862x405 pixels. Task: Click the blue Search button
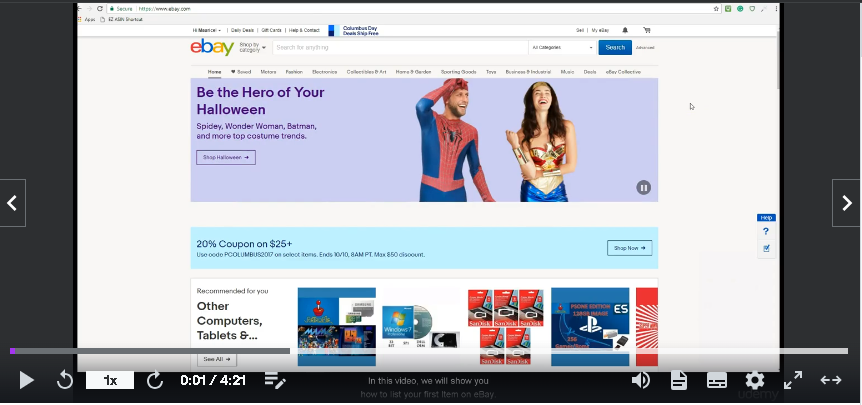point(615,47)
